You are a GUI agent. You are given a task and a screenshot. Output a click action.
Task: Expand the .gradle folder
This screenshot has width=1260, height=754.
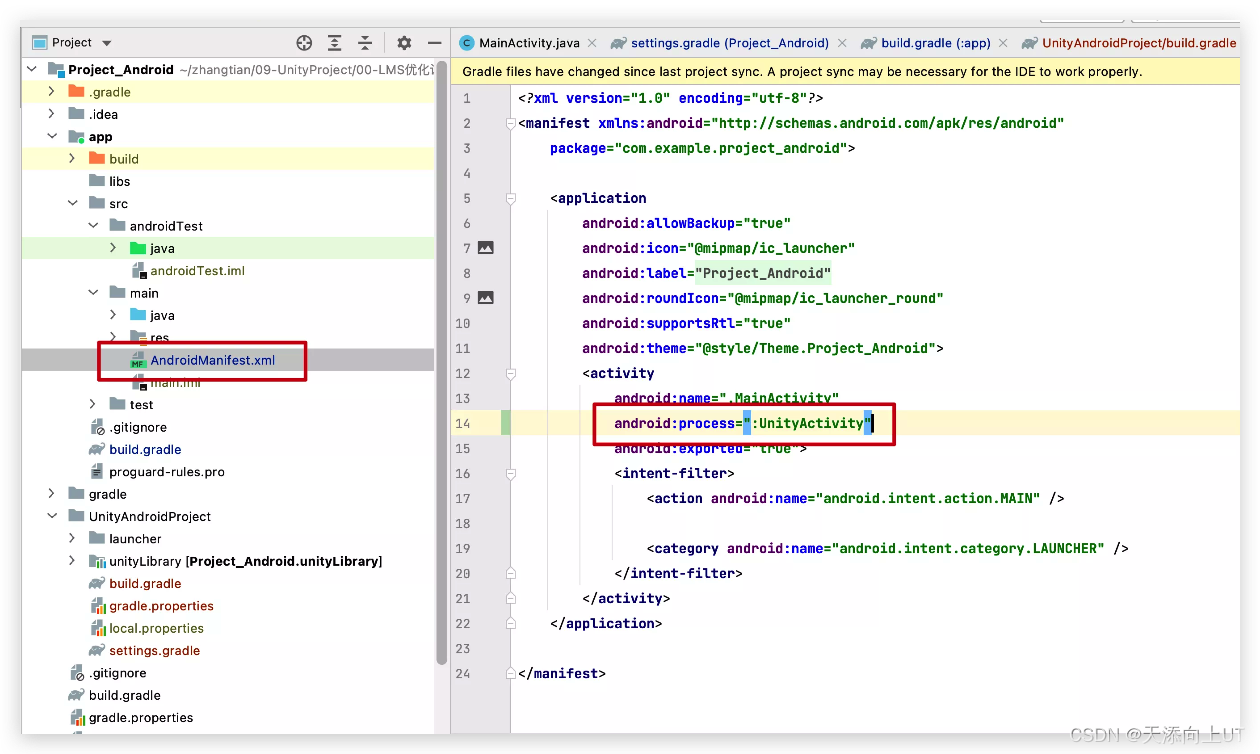click(x=52, y=92)
